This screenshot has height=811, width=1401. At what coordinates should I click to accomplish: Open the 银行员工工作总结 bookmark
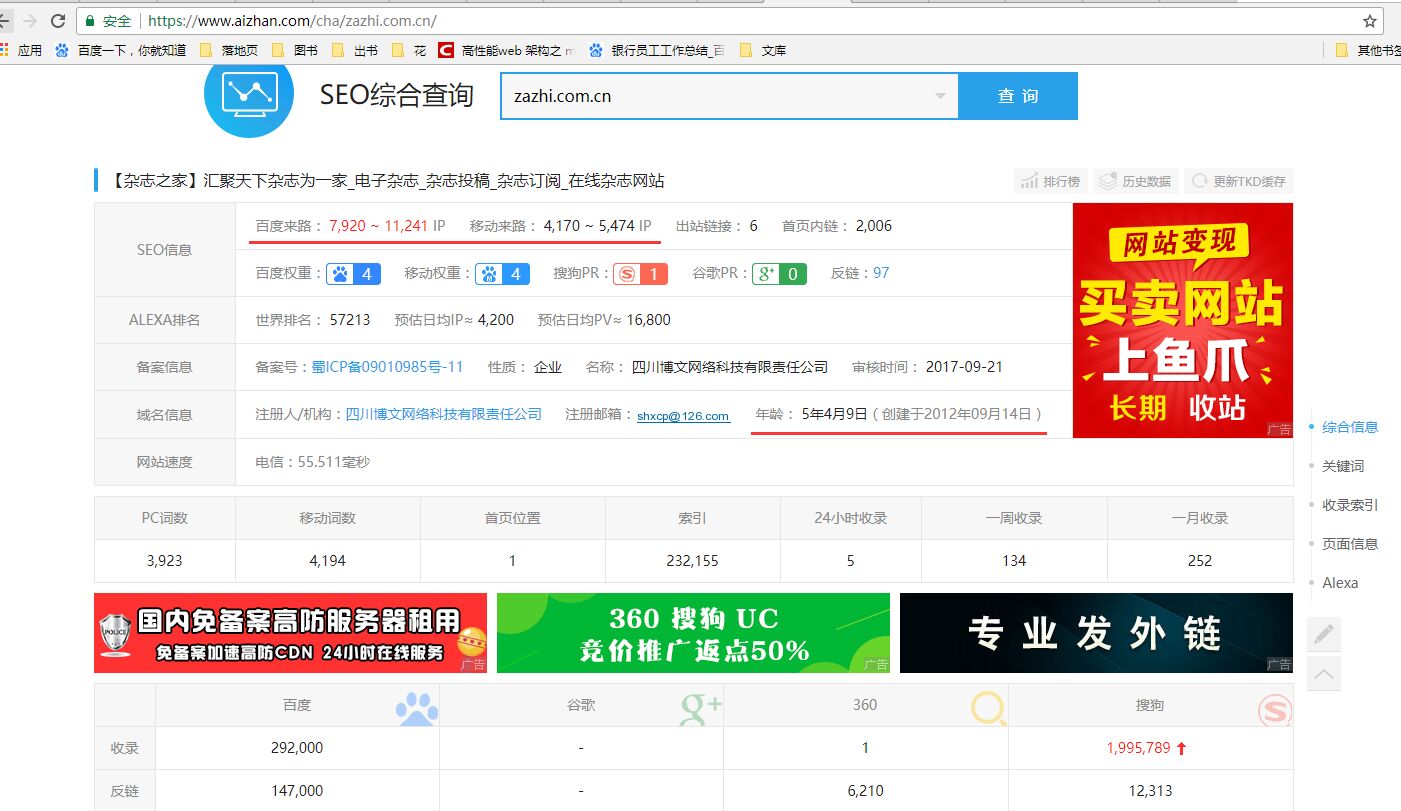[657, 50]
